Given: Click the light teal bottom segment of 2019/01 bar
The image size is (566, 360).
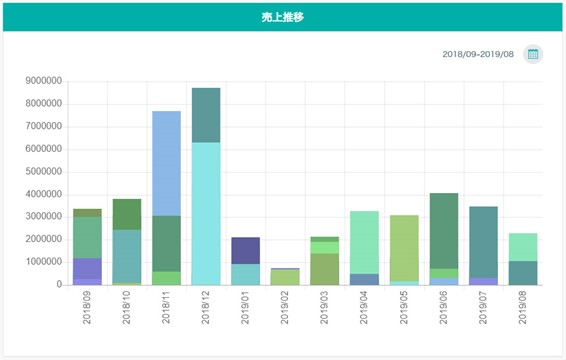Looking at the screenshot, I should 245,274.
